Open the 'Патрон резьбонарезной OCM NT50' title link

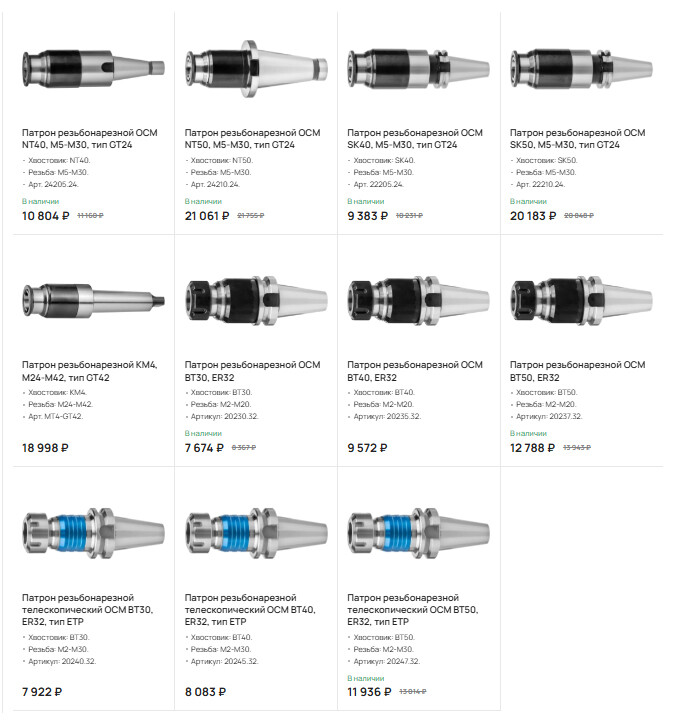(x=252, y=139)
